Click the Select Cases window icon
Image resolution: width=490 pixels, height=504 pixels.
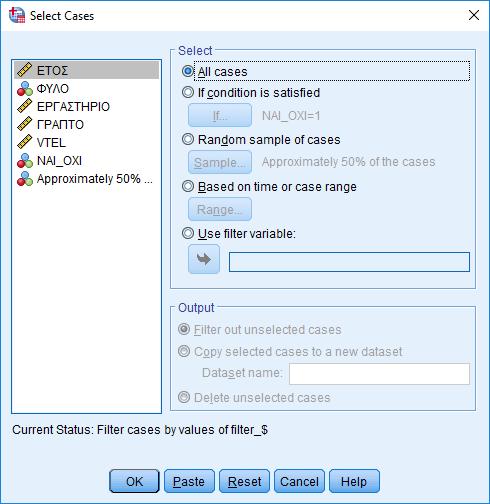point(17,15)
